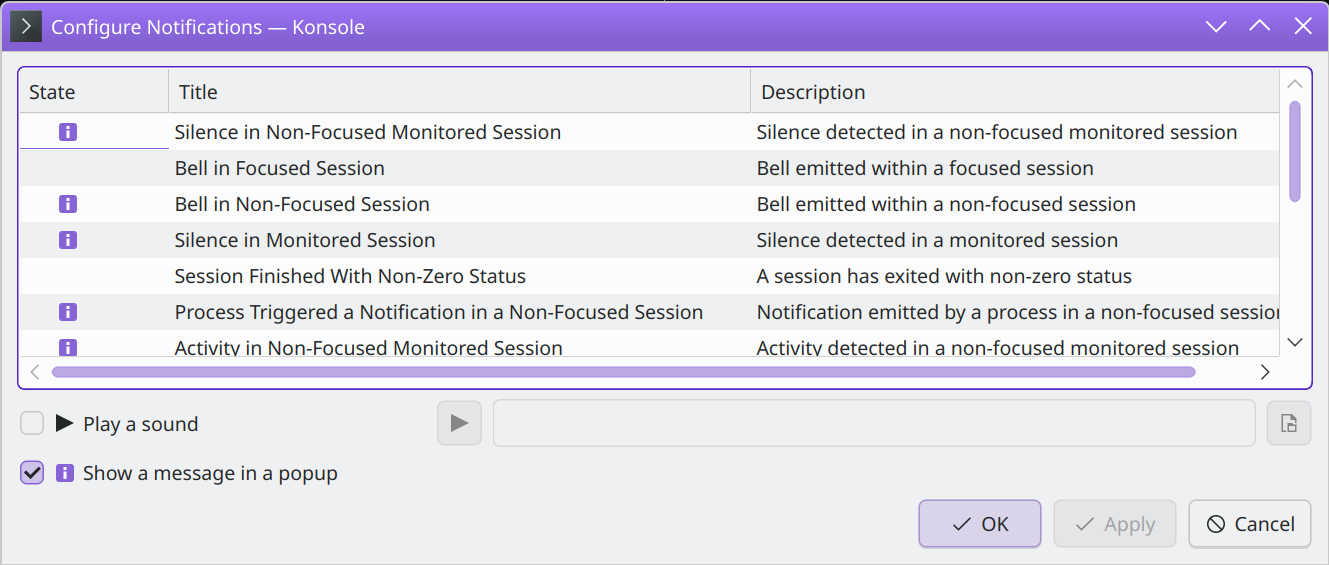
Task: Click the list's scroll up arrow
Action: click(1295, 85)
